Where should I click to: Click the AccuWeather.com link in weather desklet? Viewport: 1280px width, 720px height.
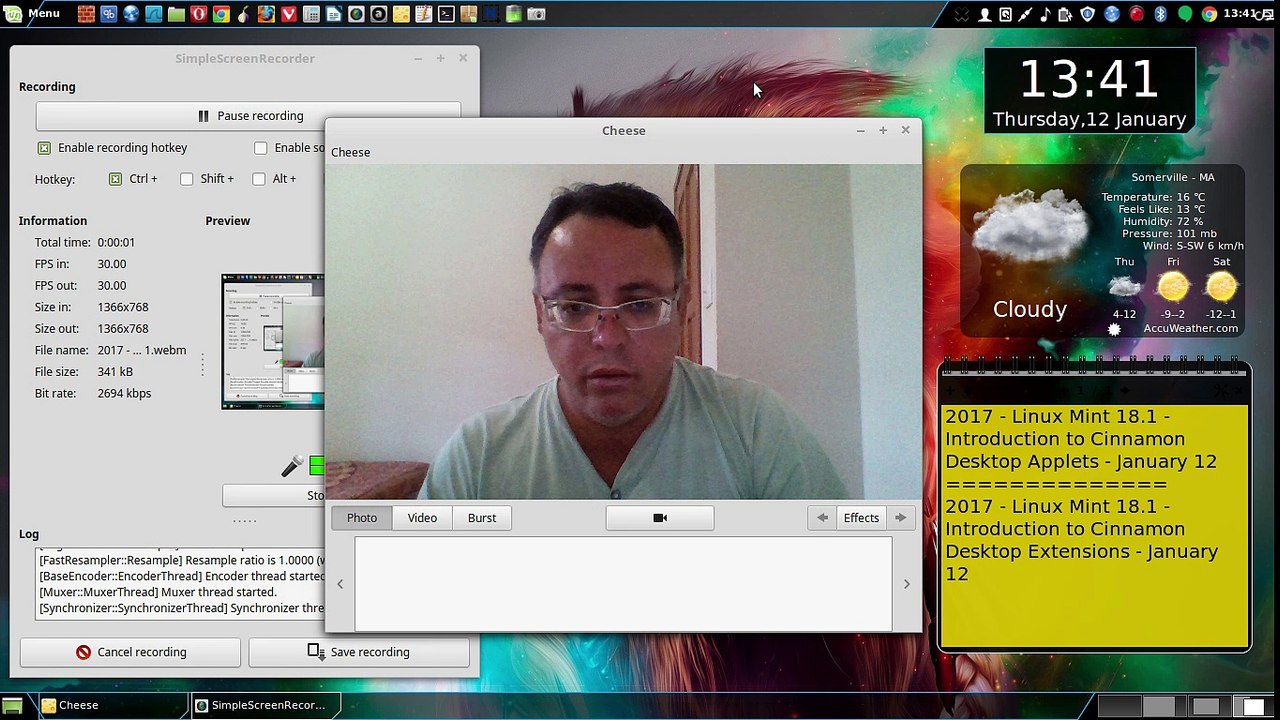tap(1190, 328)
